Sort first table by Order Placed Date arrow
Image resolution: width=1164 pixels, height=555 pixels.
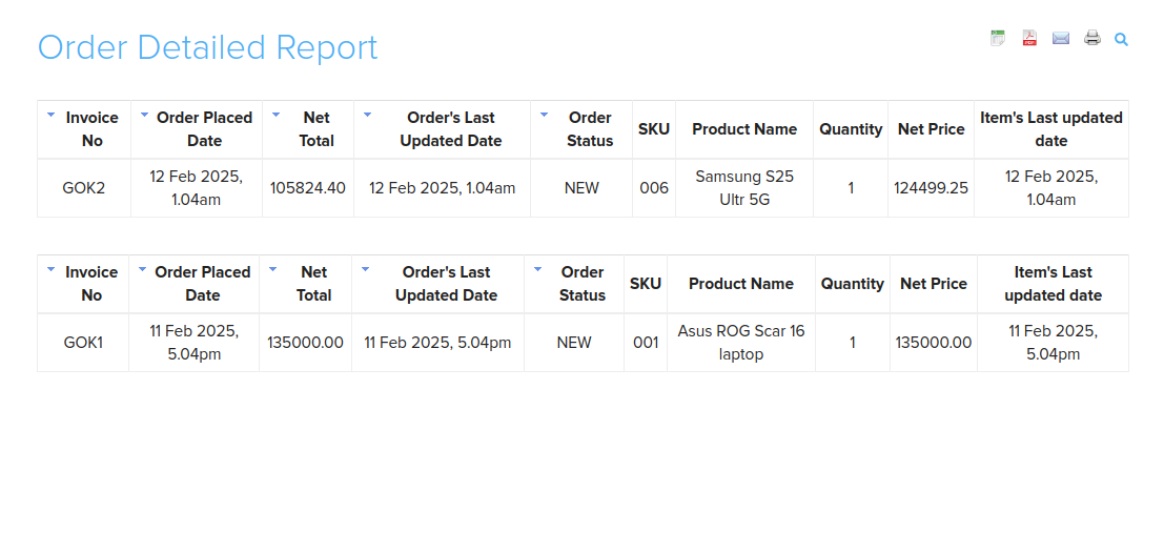[x=145, y=115]
